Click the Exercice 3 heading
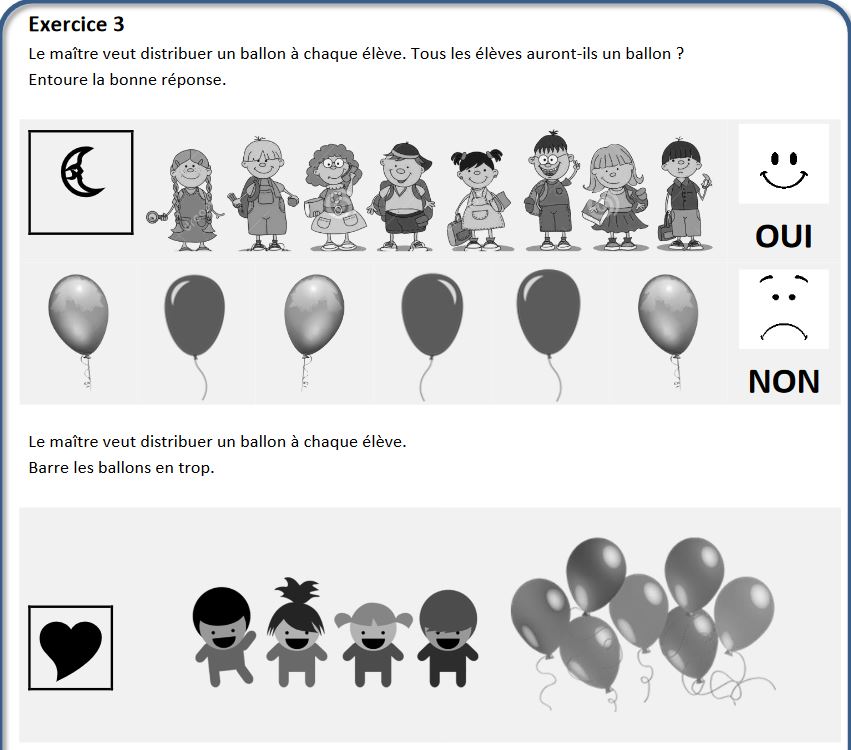The height and width of the screenshot is (750, 851). tap(77, 24)
